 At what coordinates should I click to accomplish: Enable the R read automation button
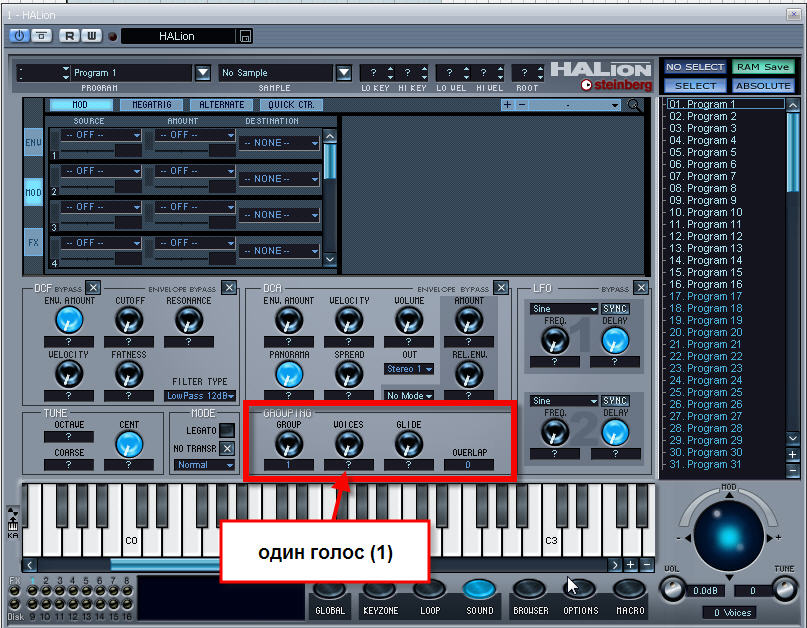tap(69, 36)
